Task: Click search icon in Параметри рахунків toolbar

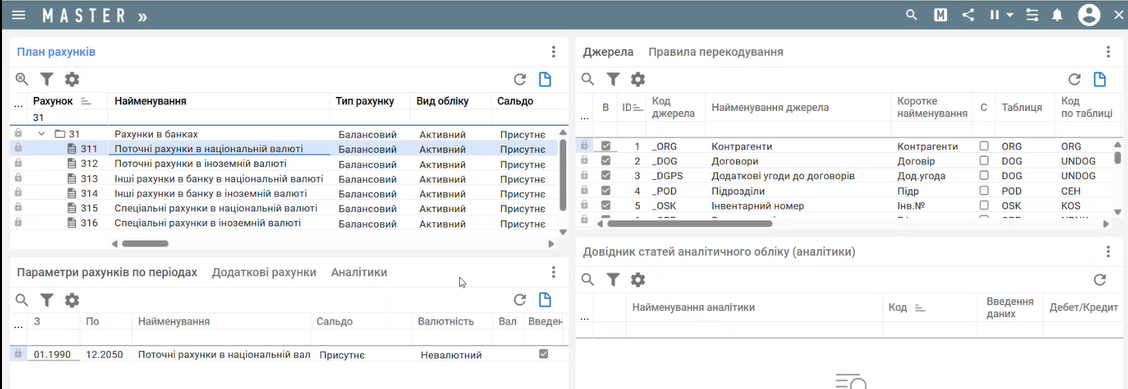Action: pyautogui.click(x=22, y=300)
